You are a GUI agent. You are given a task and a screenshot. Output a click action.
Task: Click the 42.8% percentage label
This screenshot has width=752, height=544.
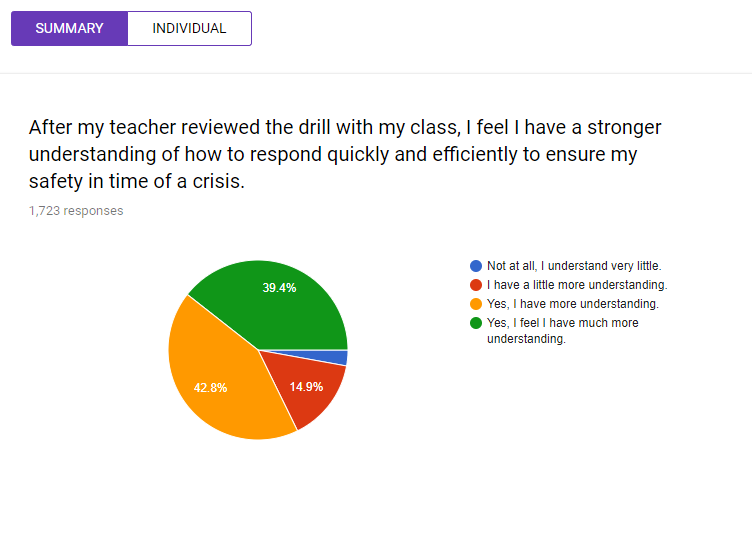(210, 388)
